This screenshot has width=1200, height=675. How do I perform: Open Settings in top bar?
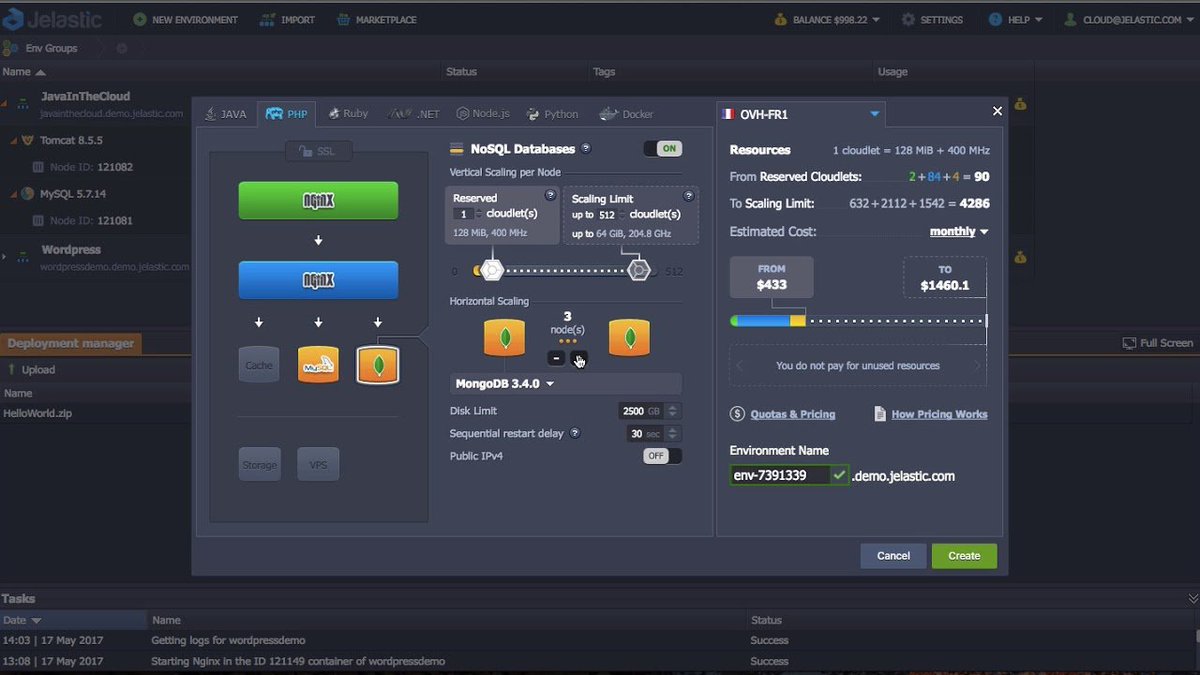(x=932, y=19)
